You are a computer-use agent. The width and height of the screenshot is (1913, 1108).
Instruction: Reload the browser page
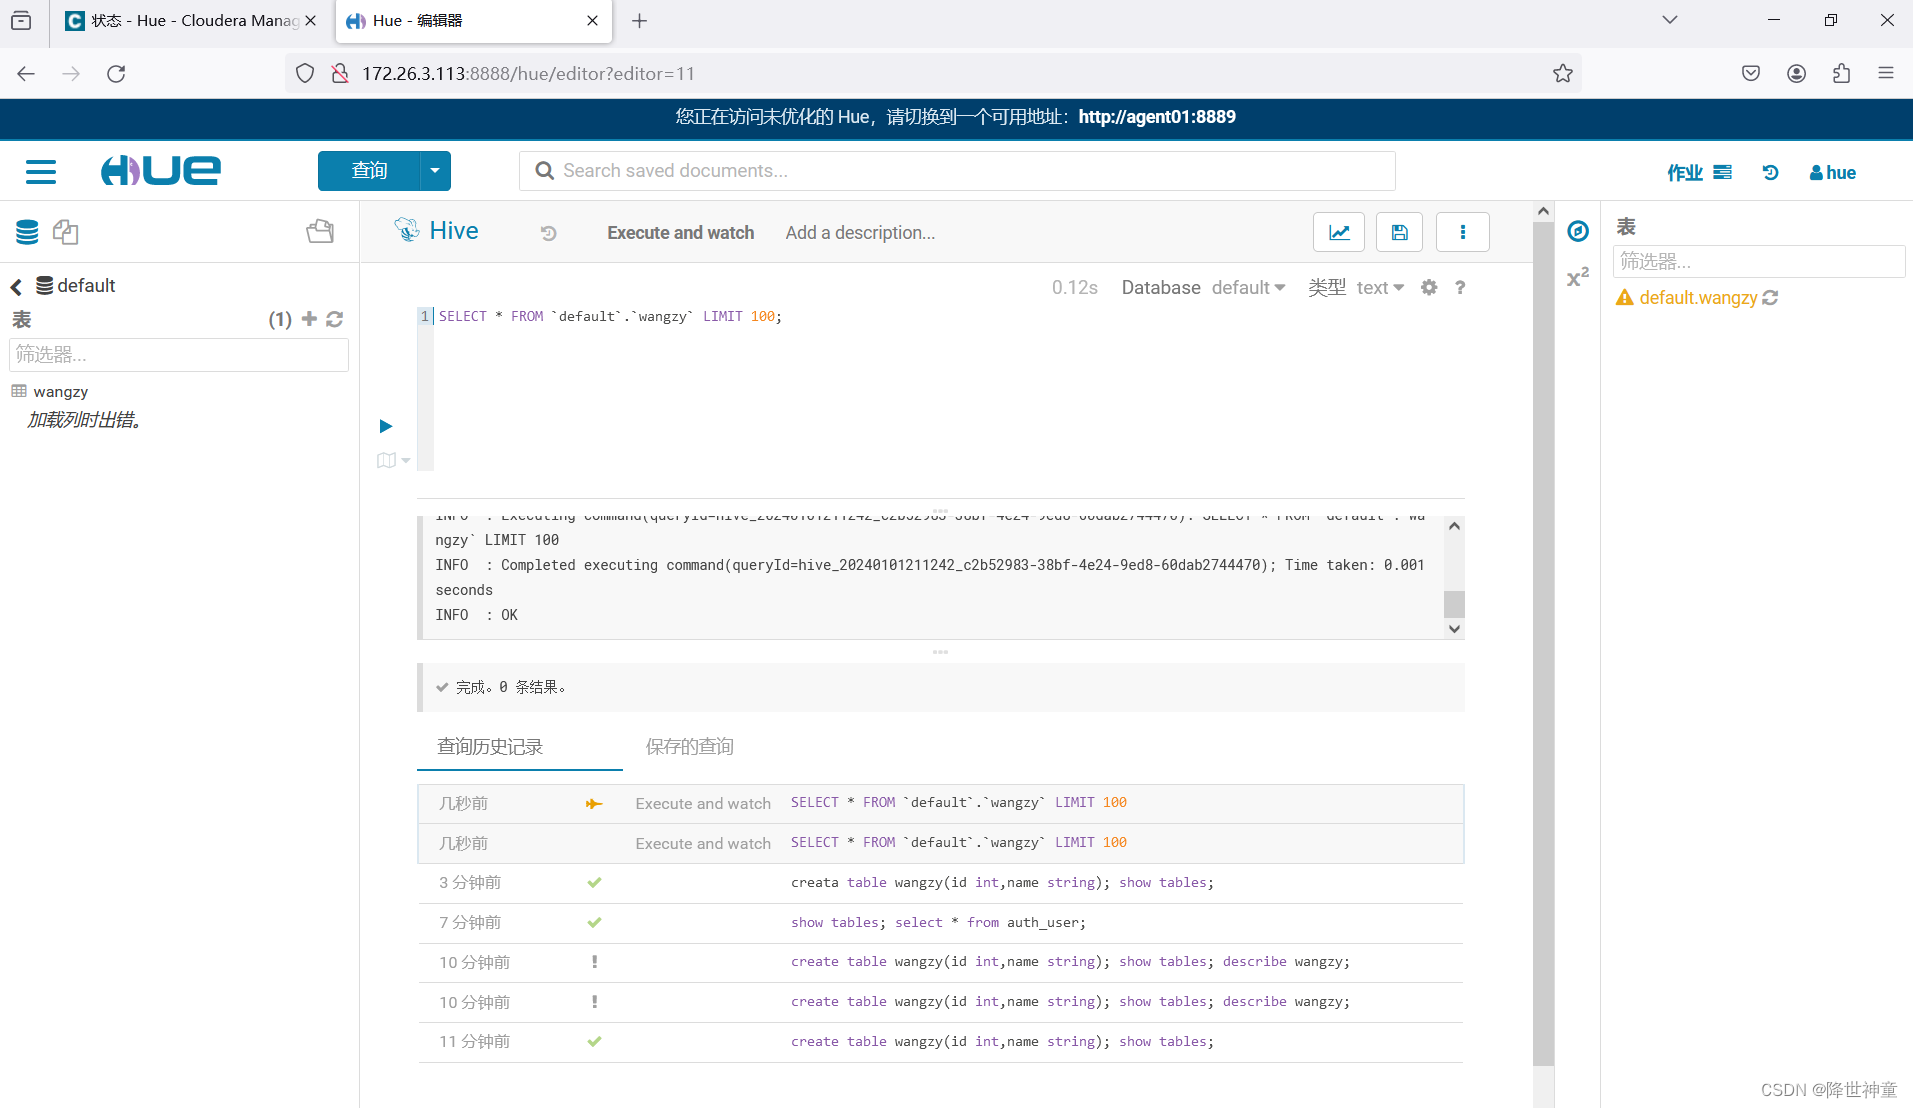tap(116, 73)
